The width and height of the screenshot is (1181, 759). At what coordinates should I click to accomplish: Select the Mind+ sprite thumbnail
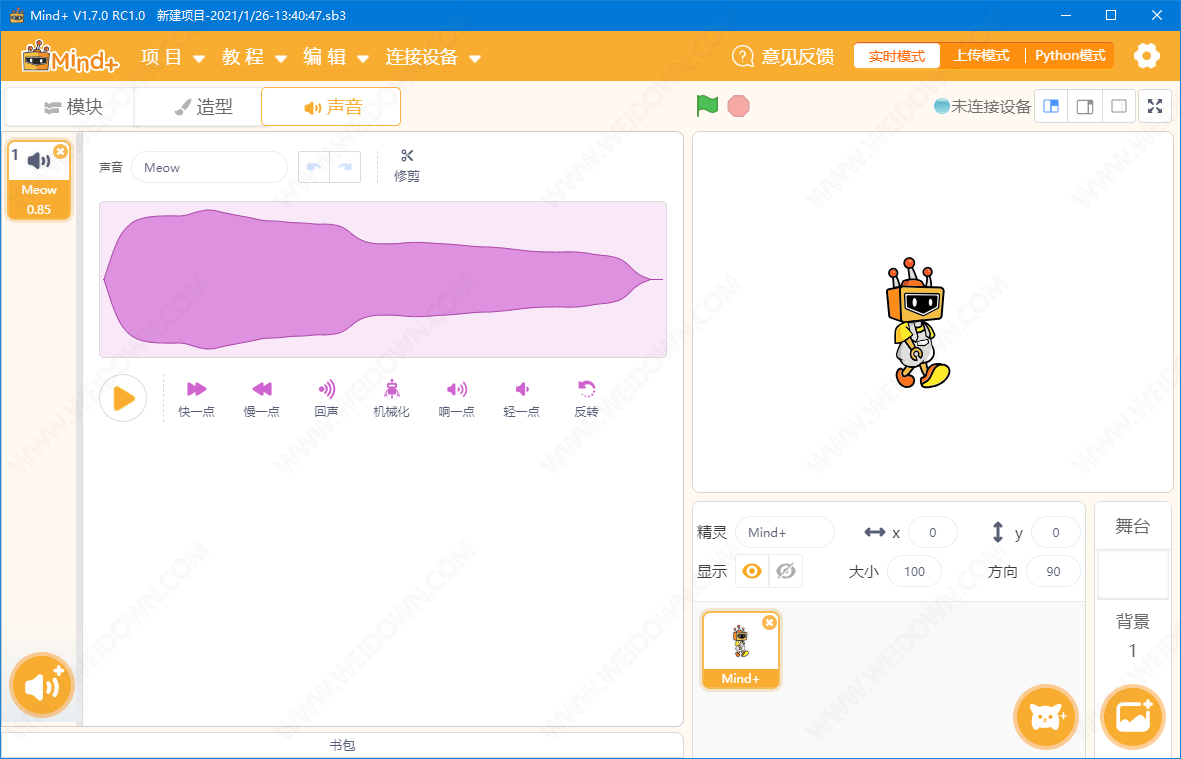[x=741, y=650]
